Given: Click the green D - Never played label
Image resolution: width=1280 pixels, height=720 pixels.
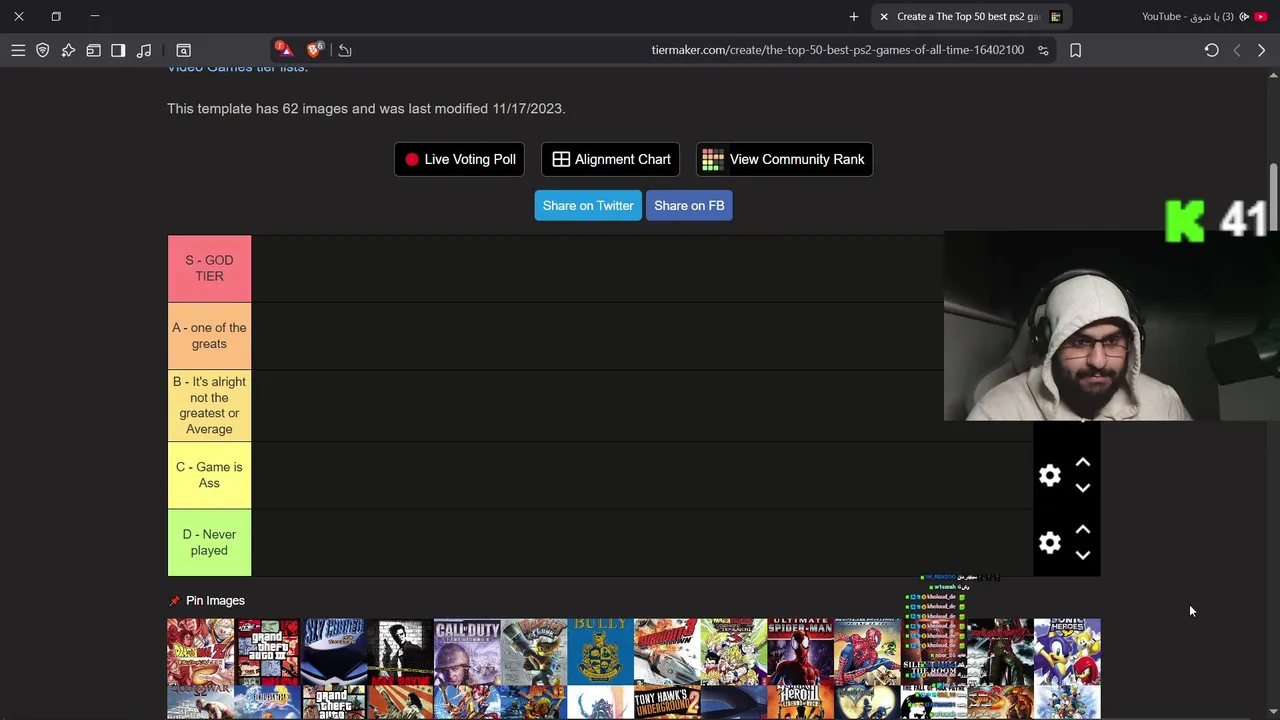Looking at the screenshot, I should pos(209,542).
